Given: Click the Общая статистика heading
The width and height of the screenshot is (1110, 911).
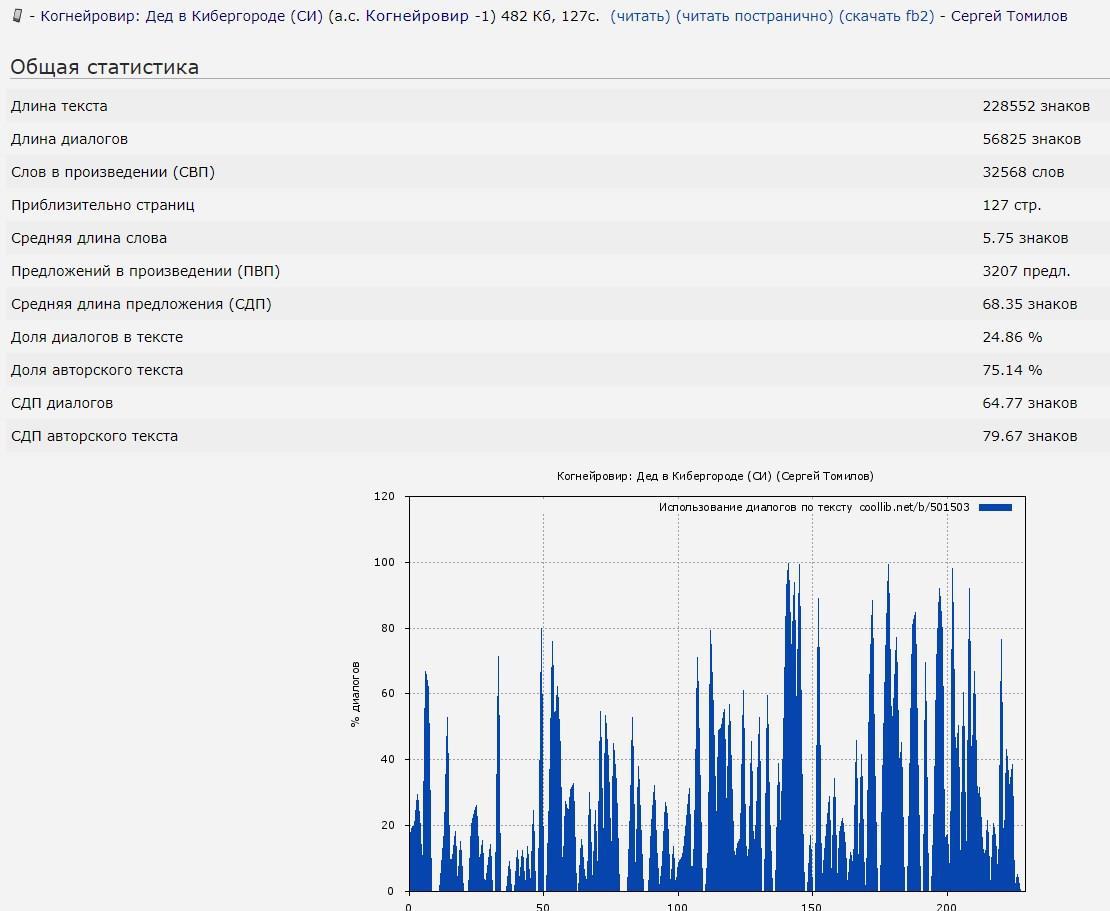Looking at the screenshot, I should (104, 67).
